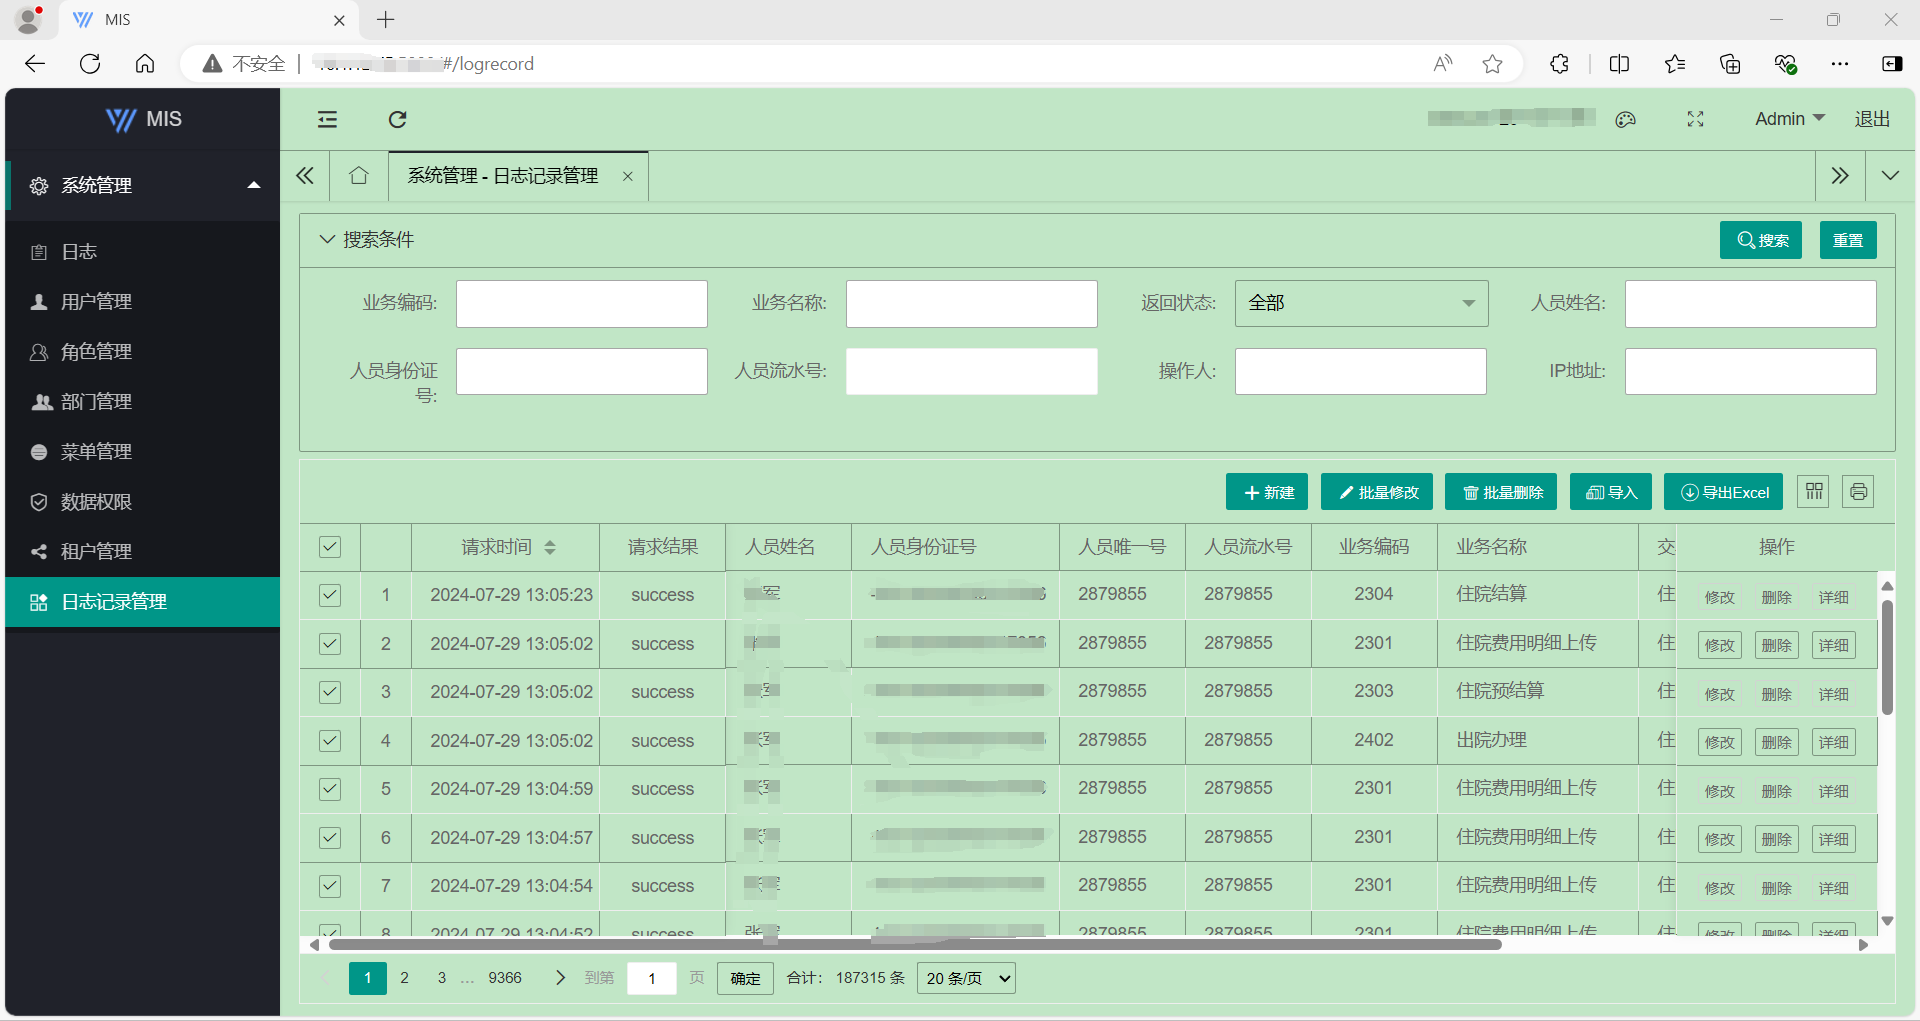The width and height of the screenshot is (1920, 1021).
Task: Go to home tab icon
Action: tap(359, 176)
